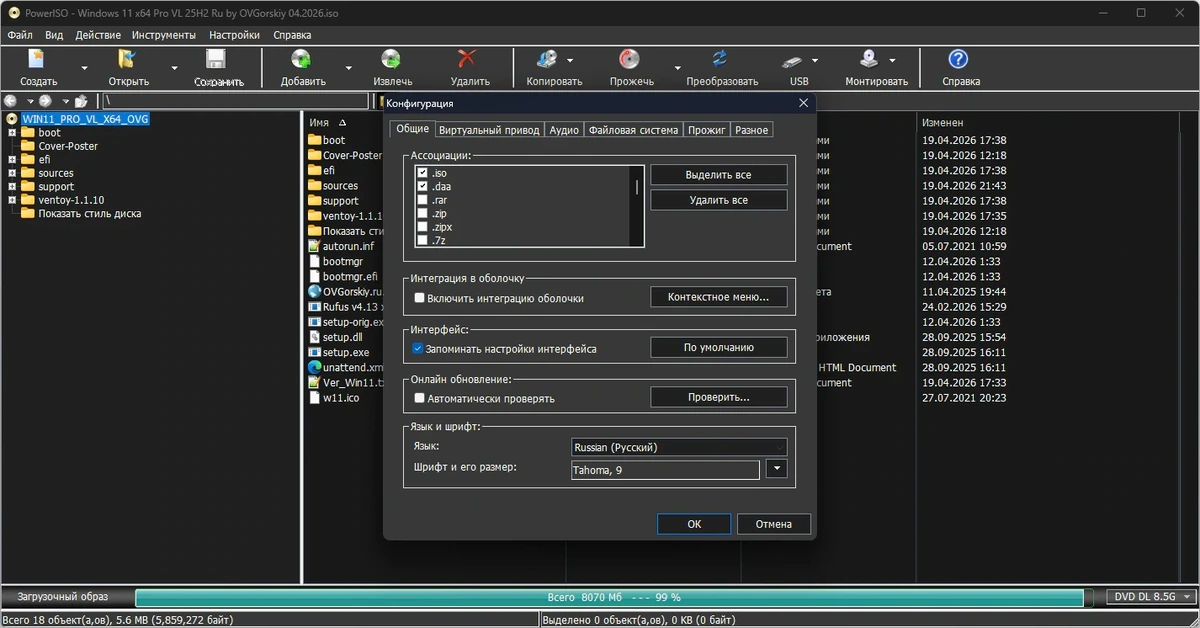Switch to the Файловая система tab
The height and width of the screenshot is (628, 1200).
[633, 130]
